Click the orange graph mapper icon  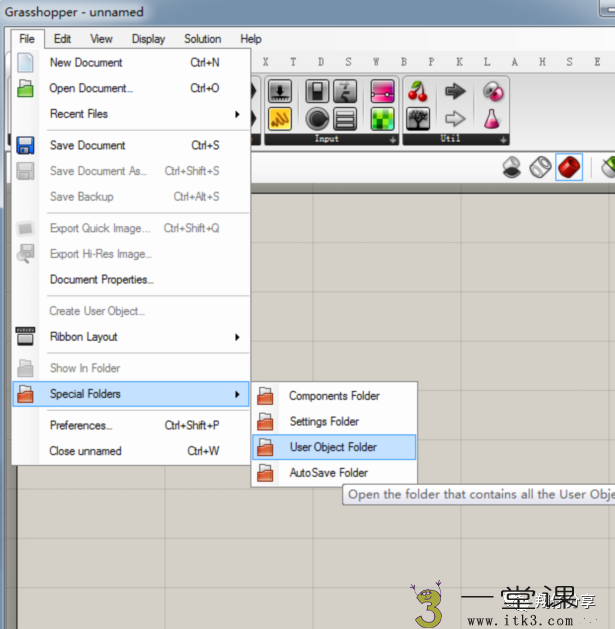tap(280, 119)
